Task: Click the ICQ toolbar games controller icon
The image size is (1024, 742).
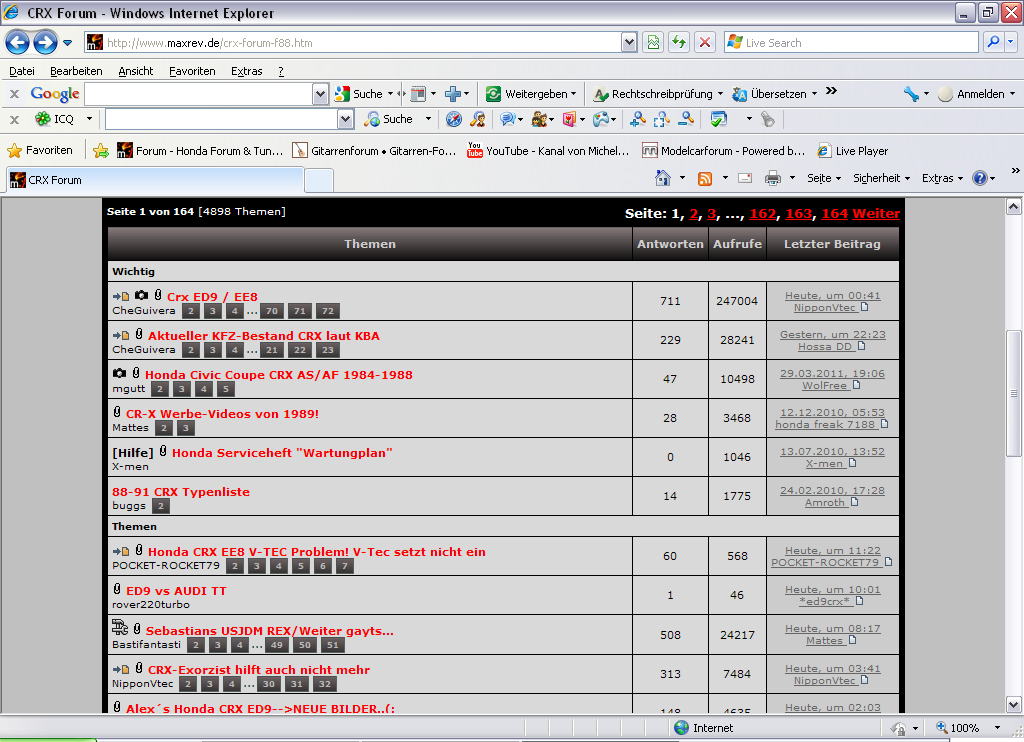Action: (x=601, y=119)
